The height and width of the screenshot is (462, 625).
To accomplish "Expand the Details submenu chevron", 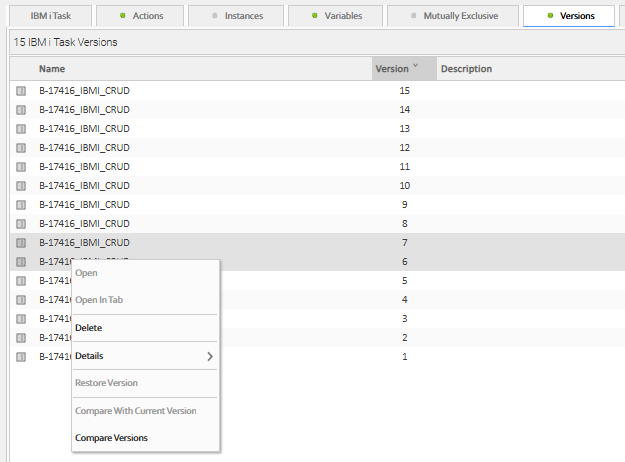I will (x=210, y=356).
